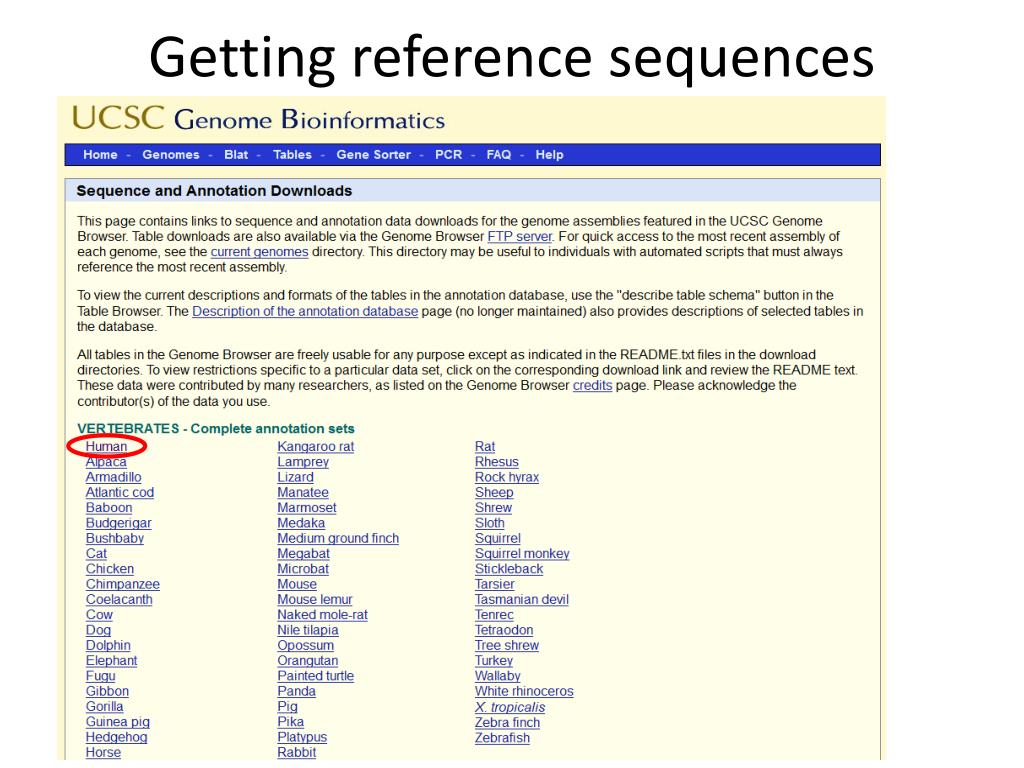Open Description of the annotation database link

tap(305, 312)
